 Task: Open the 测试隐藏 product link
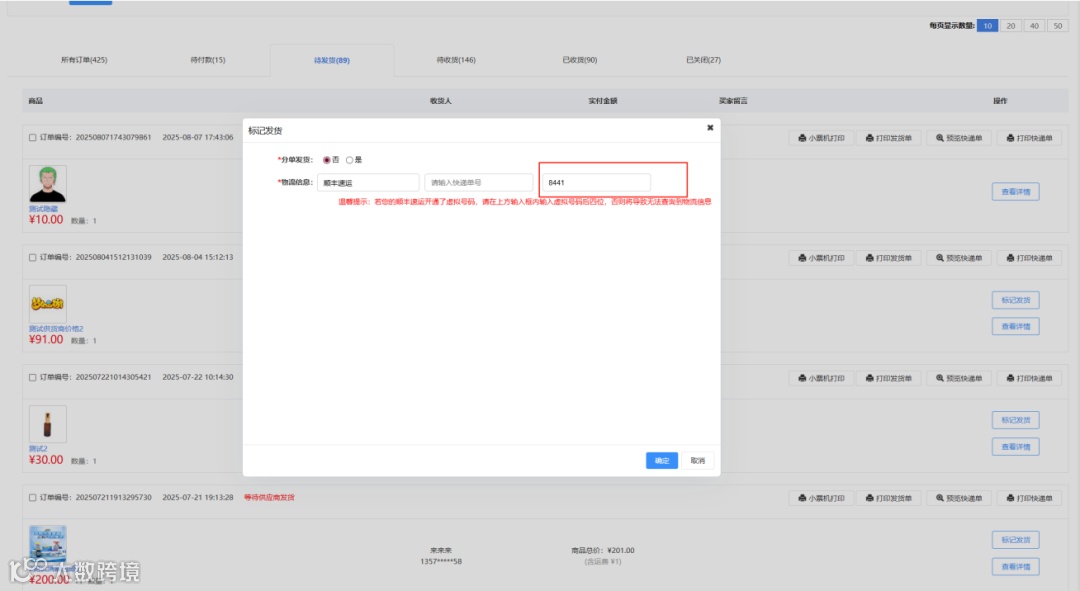(x=43, y=209)
